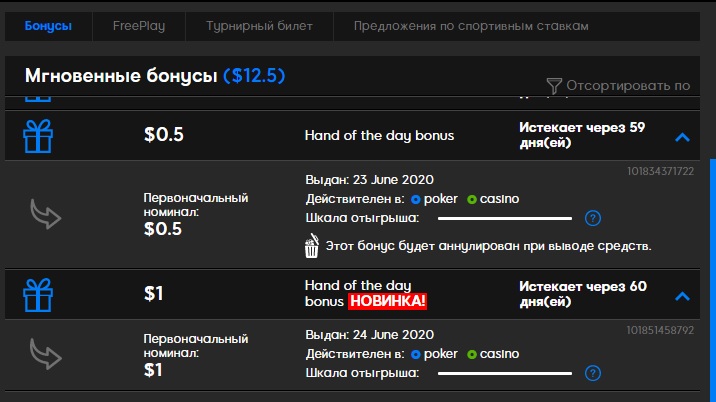Screen dimensions: 716x402
Task: Click the green casino dot in 24 June bonus
Action: 472,354
